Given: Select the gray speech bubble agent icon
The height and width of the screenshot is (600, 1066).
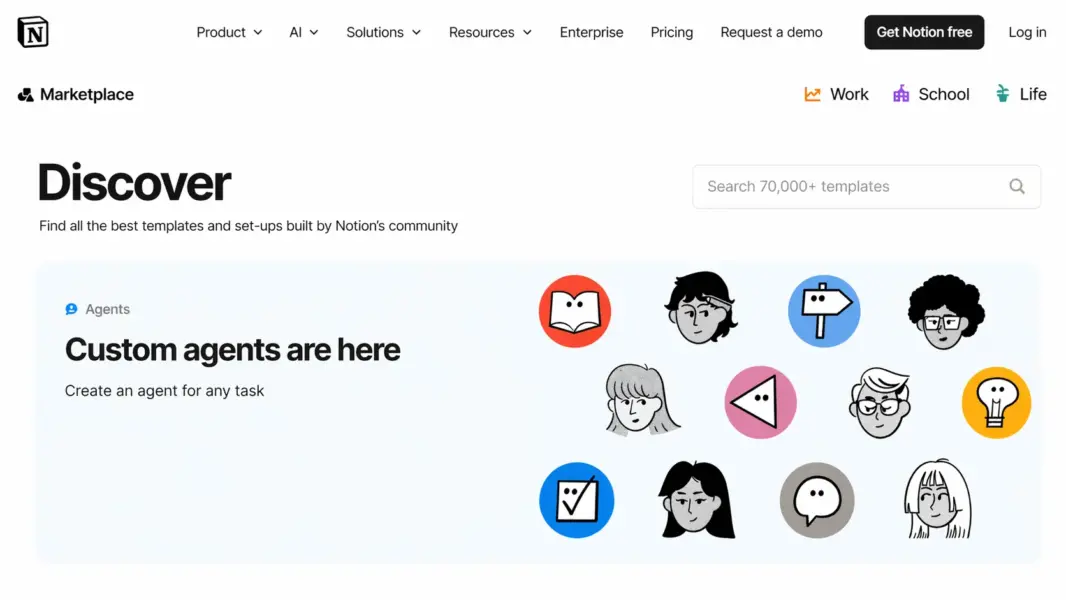Looking at the screenshot, I should point(816,500).
